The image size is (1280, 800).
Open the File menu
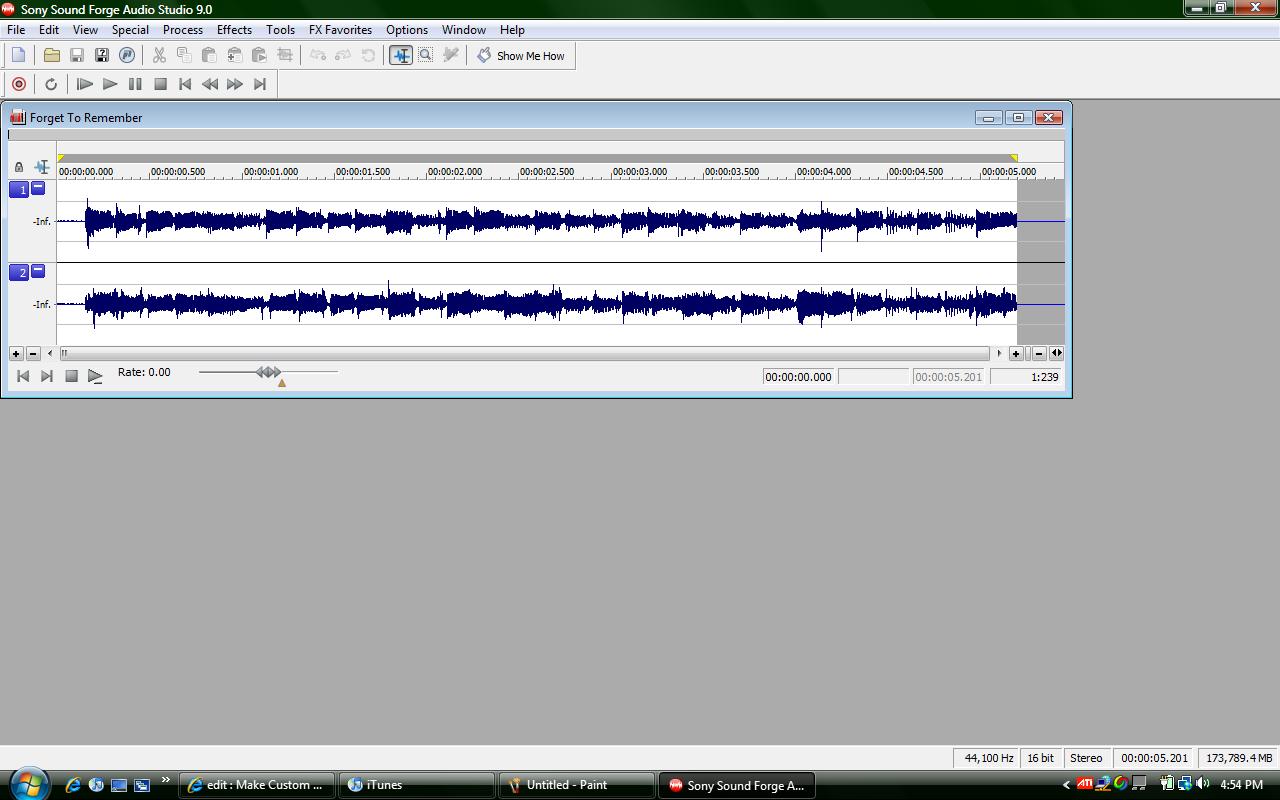click(16, 30)
